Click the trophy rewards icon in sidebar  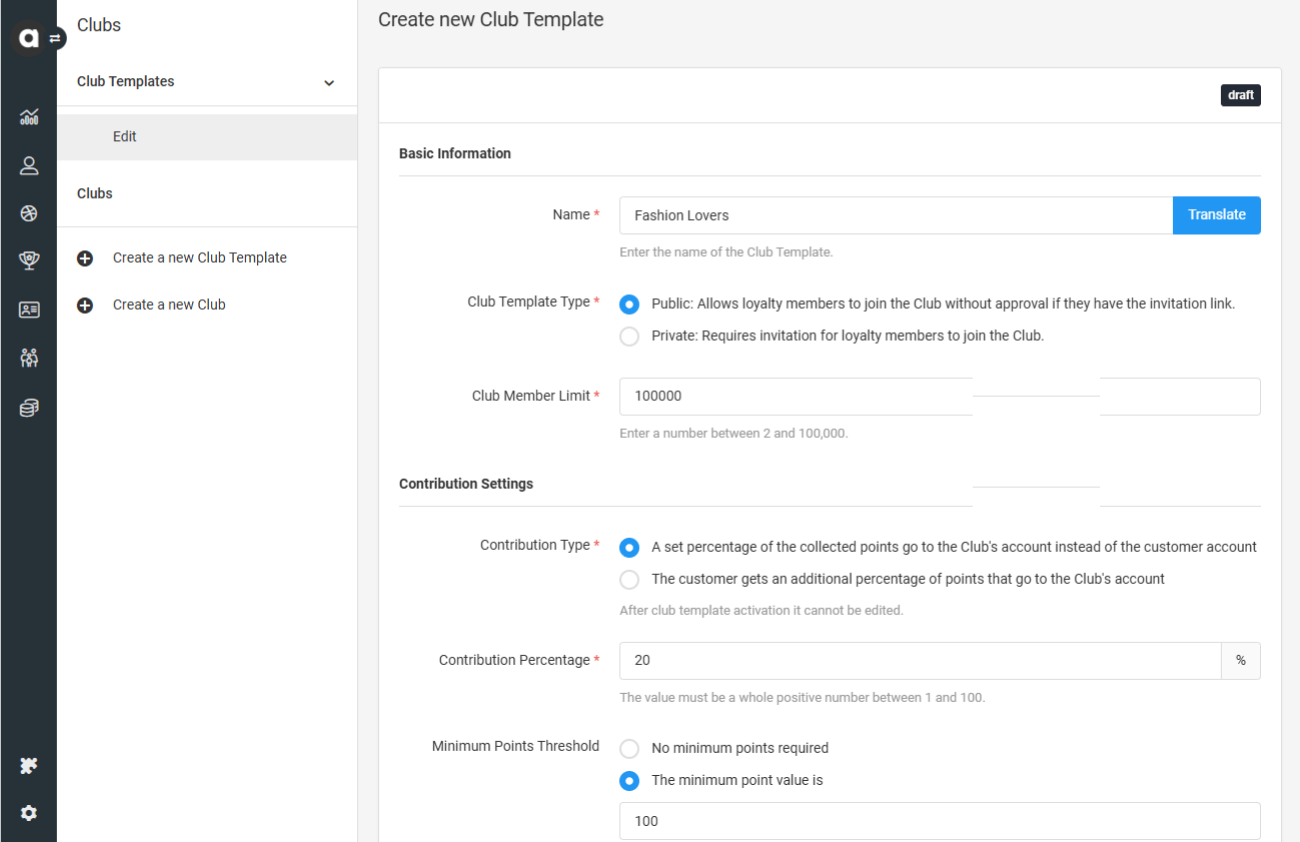[28, 261]
